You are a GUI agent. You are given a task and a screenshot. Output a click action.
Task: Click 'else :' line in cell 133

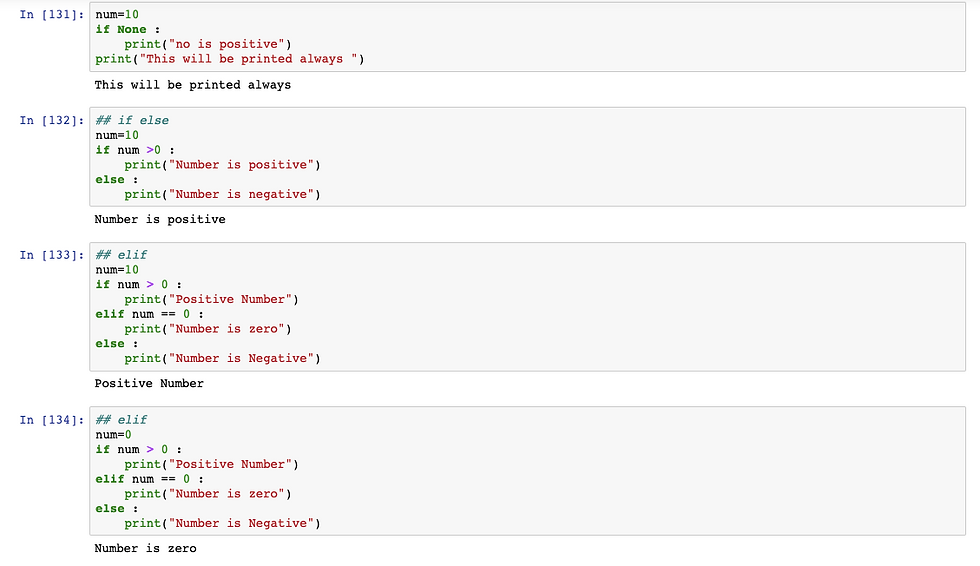pyautogui.click(x=117, y=344)
